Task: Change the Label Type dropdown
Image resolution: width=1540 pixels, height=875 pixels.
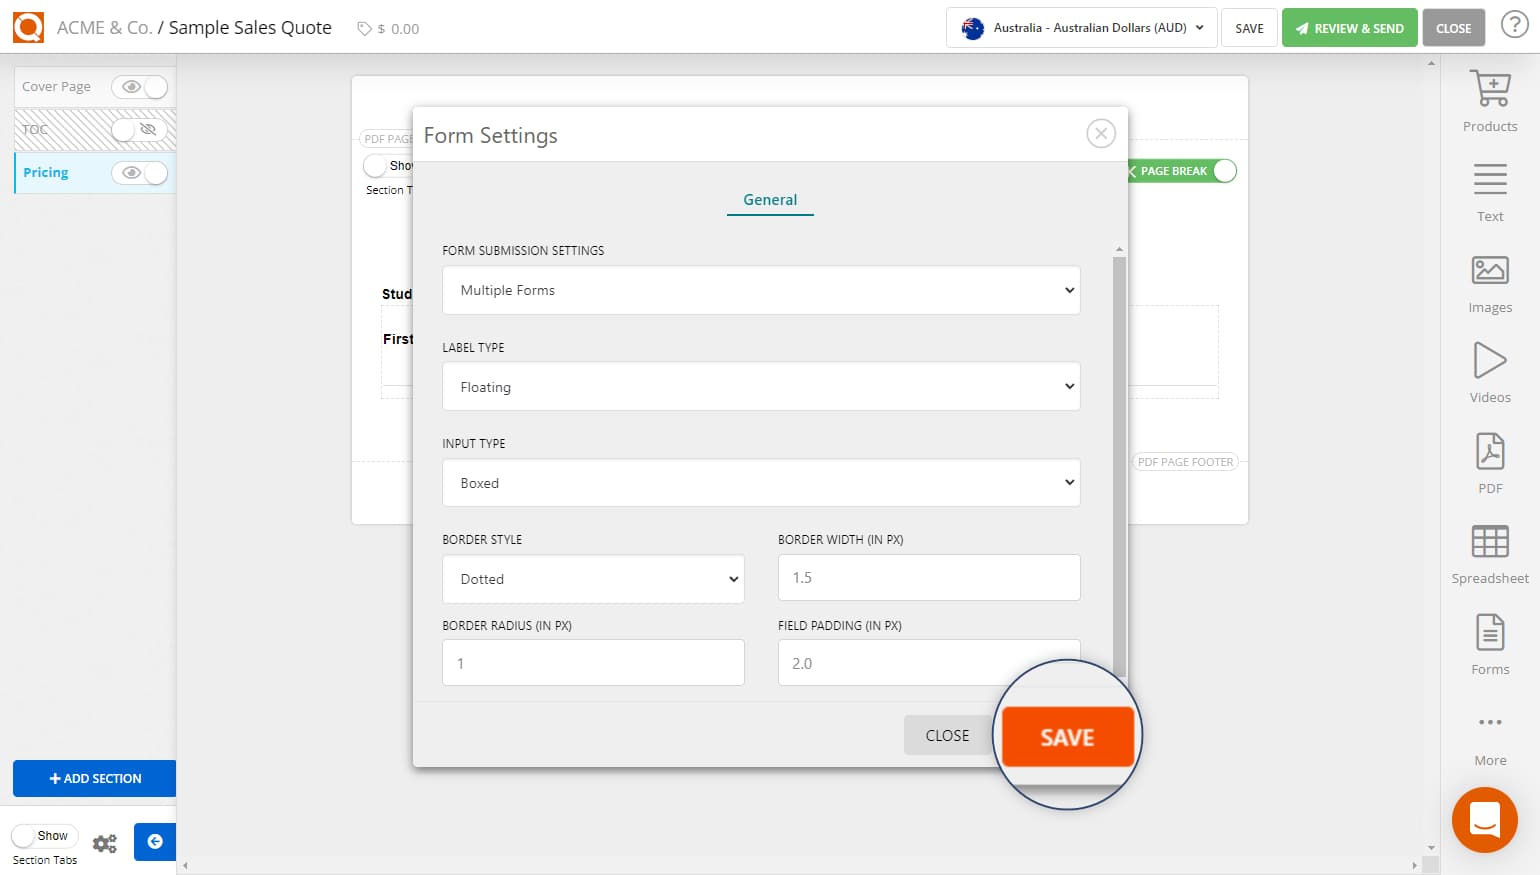Action: coord(760,386)
